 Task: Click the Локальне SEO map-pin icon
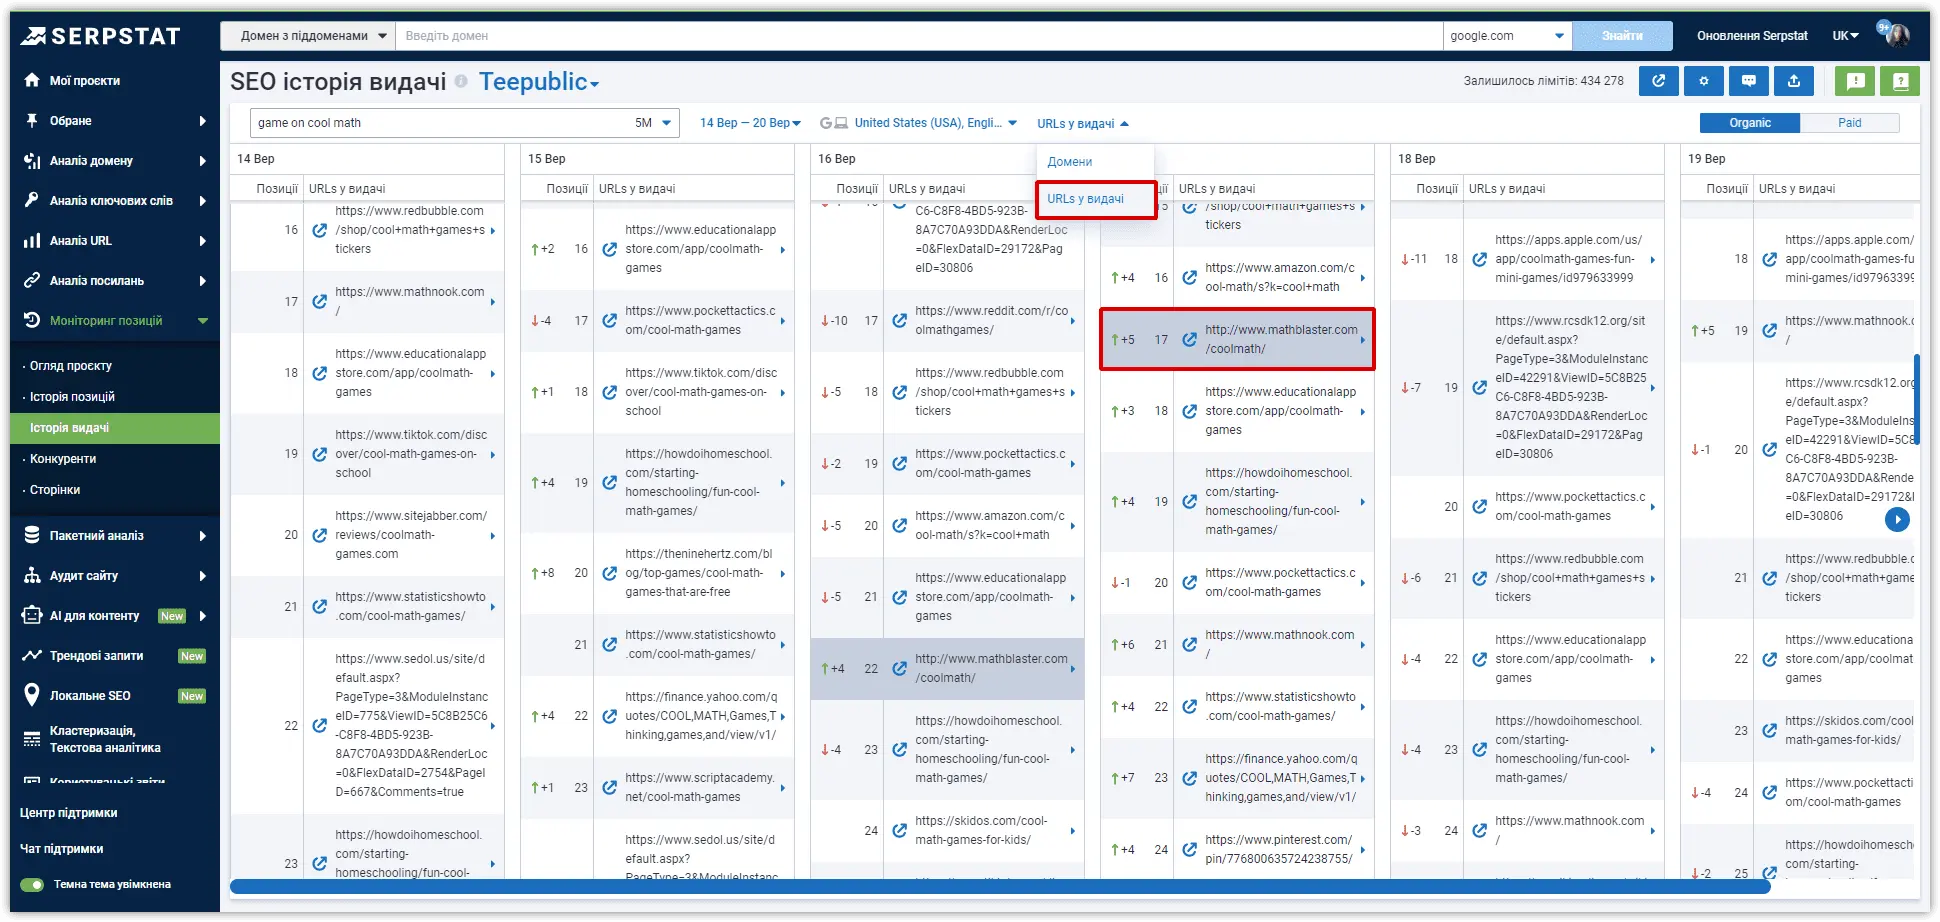(32, 695)
